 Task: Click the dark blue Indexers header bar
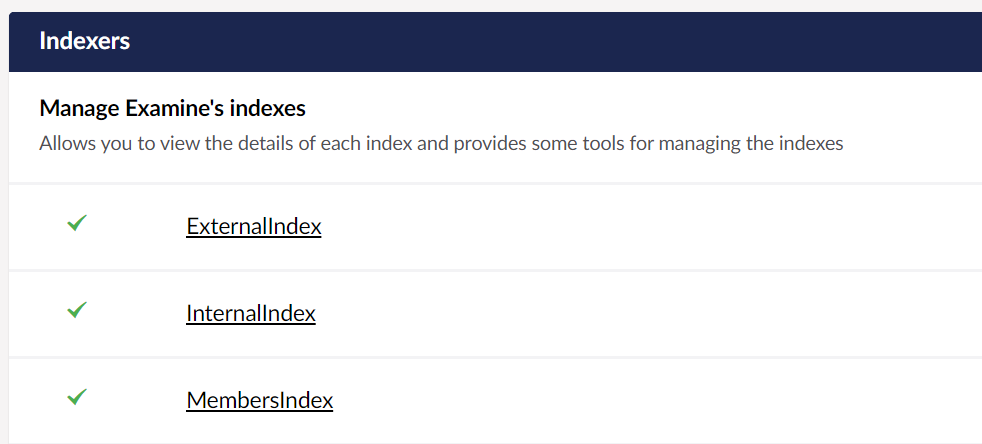495,42
